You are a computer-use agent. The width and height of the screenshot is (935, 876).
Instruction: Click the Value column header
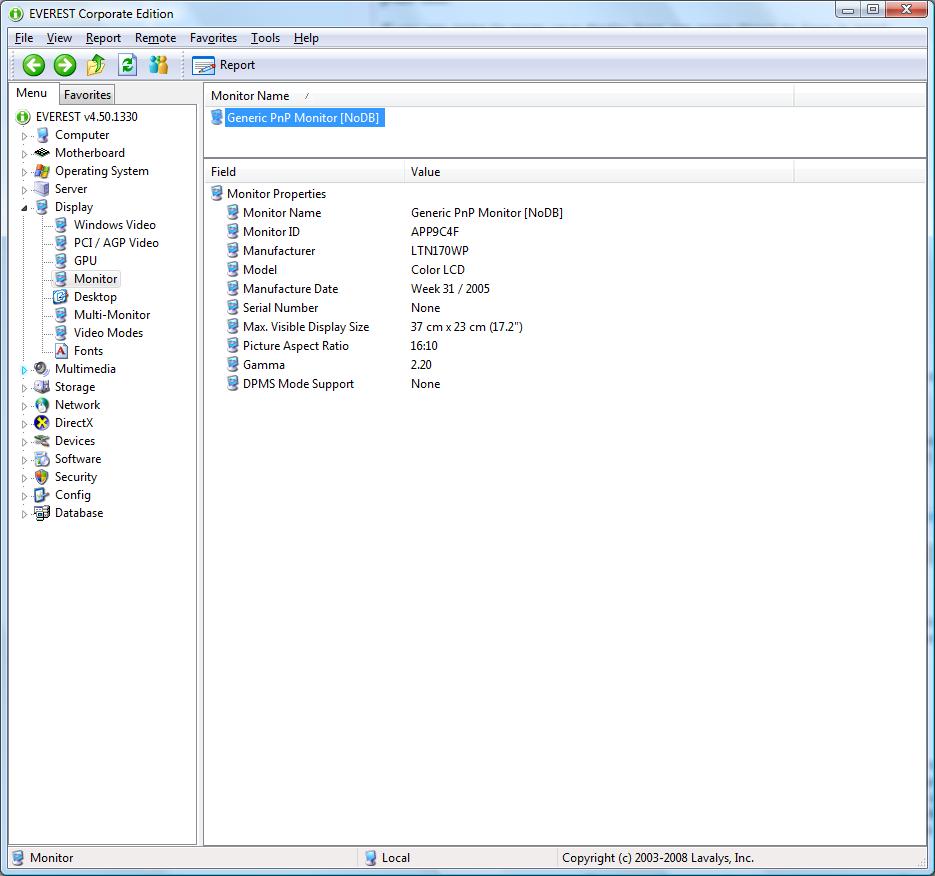[x=599, y=172]
